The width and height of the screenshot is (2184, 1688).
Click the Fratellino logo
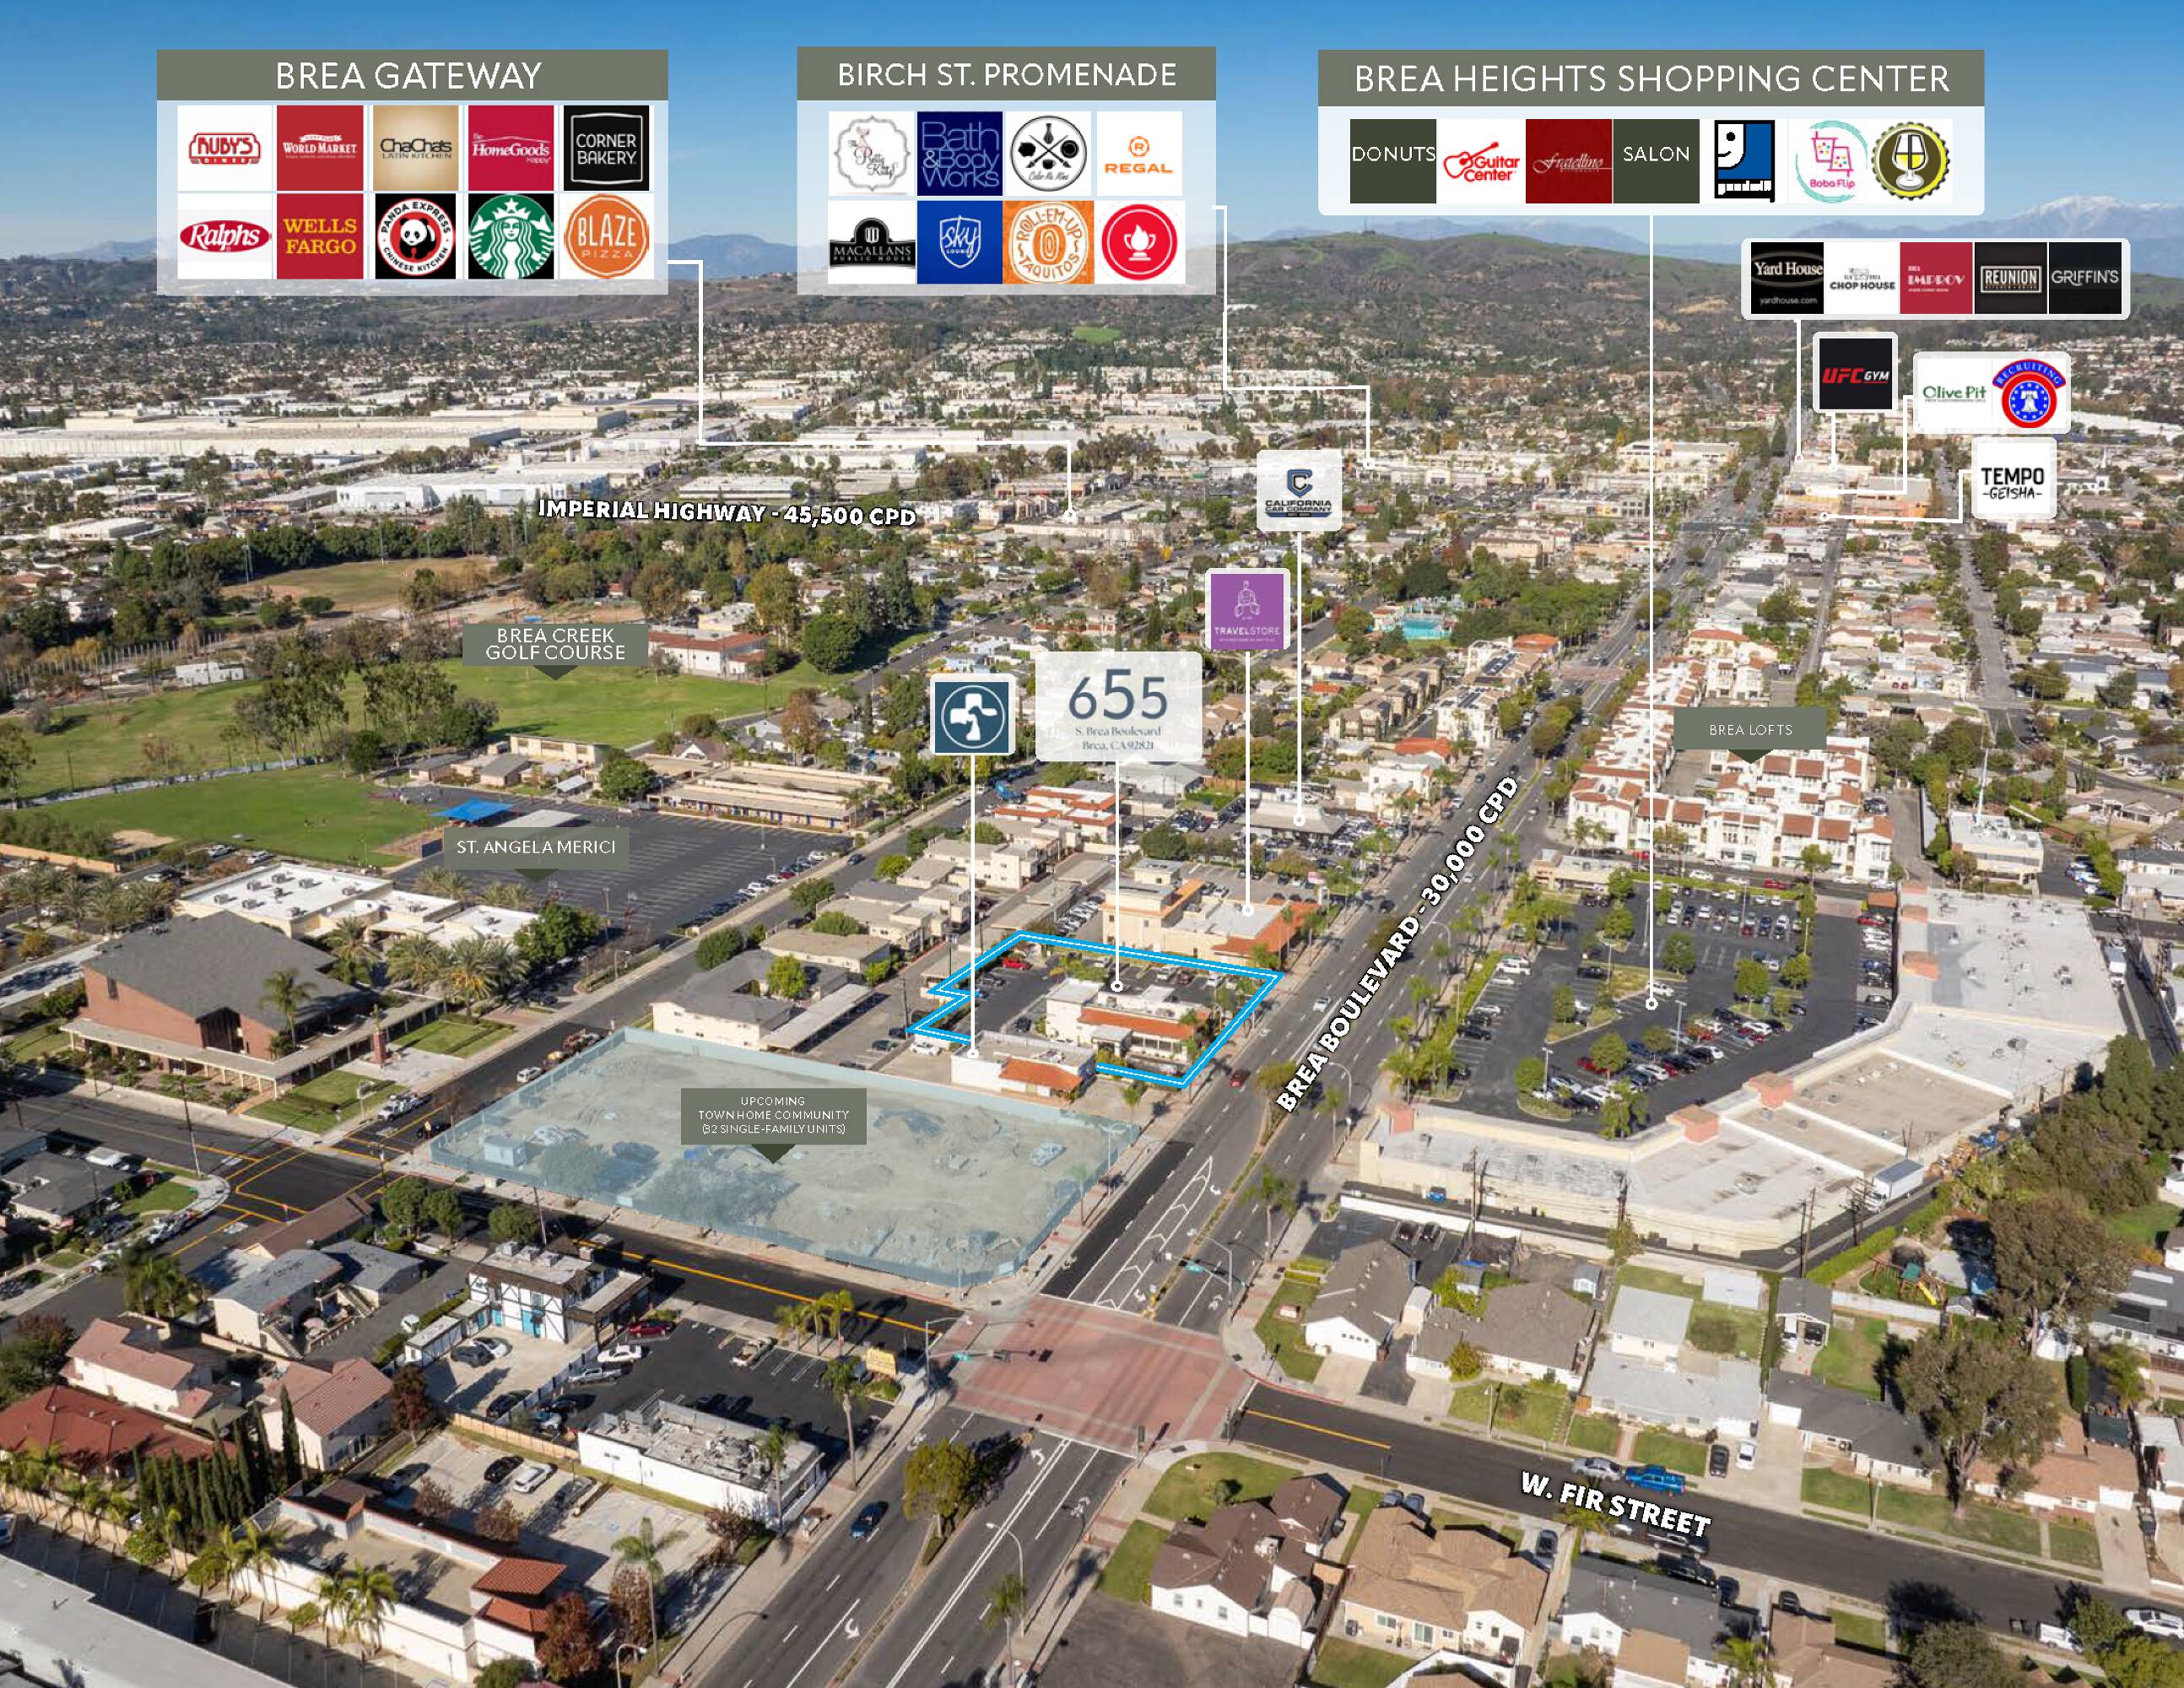[1569, 161]
